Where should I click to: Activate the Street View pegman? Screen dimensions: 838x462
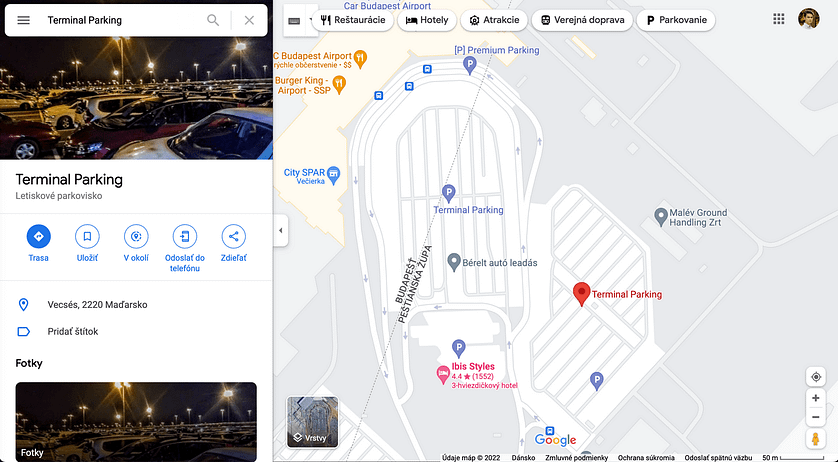[x=816, y=439]
